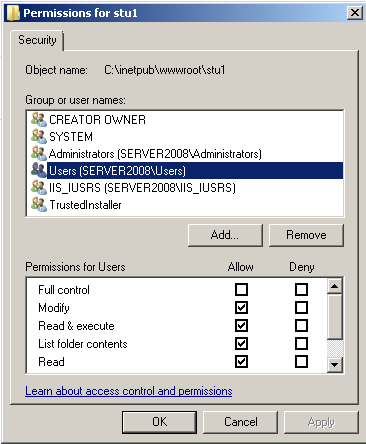Viewport: 366px width, 444px height.
Task: Tick Deny checkbox for Modify
Action: pos(301,307)
